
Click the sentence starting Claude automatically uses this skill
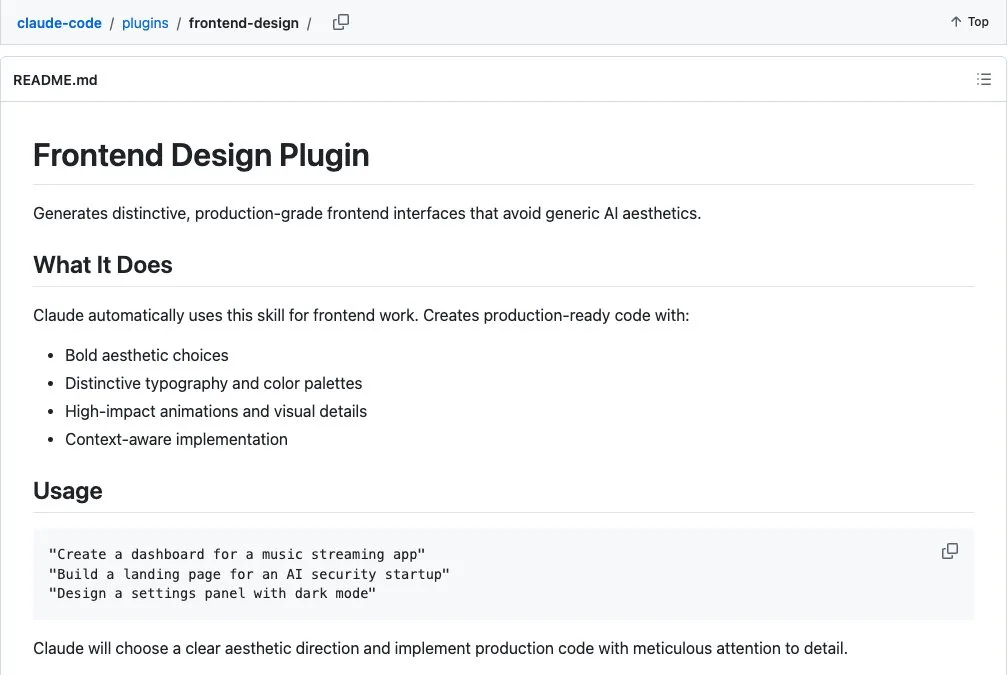click(361, 316)
